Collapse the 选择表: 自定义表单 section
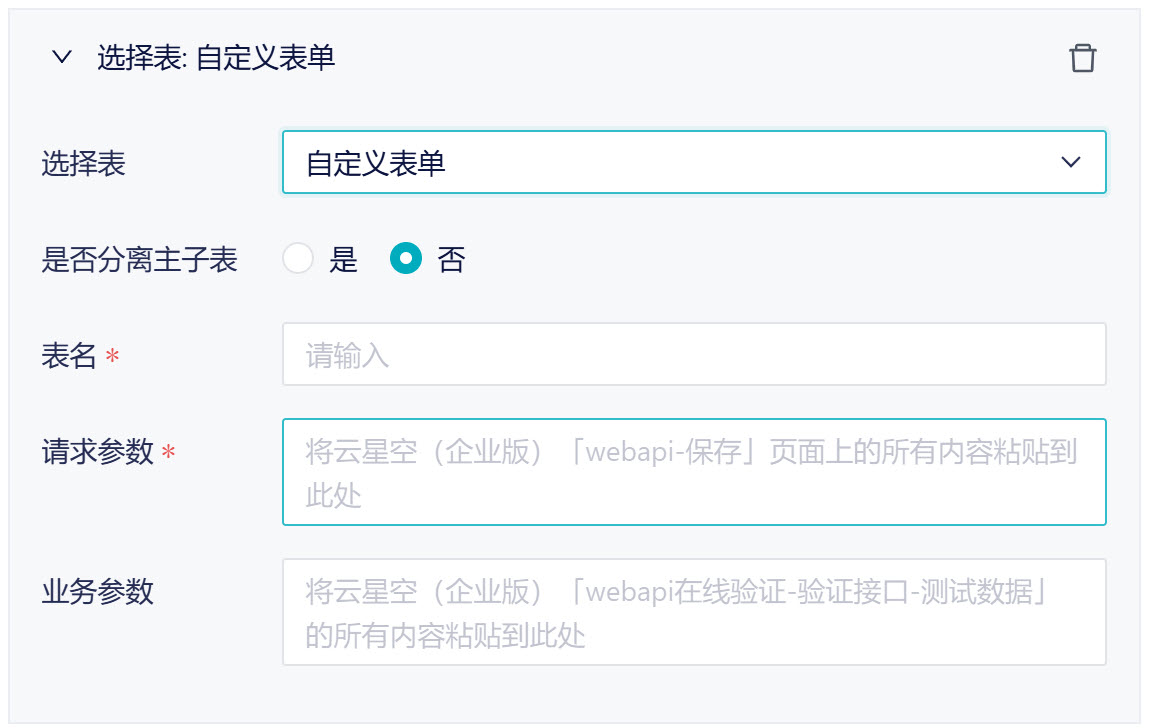This screenshot has width=1151, height=728. point(62,58)
